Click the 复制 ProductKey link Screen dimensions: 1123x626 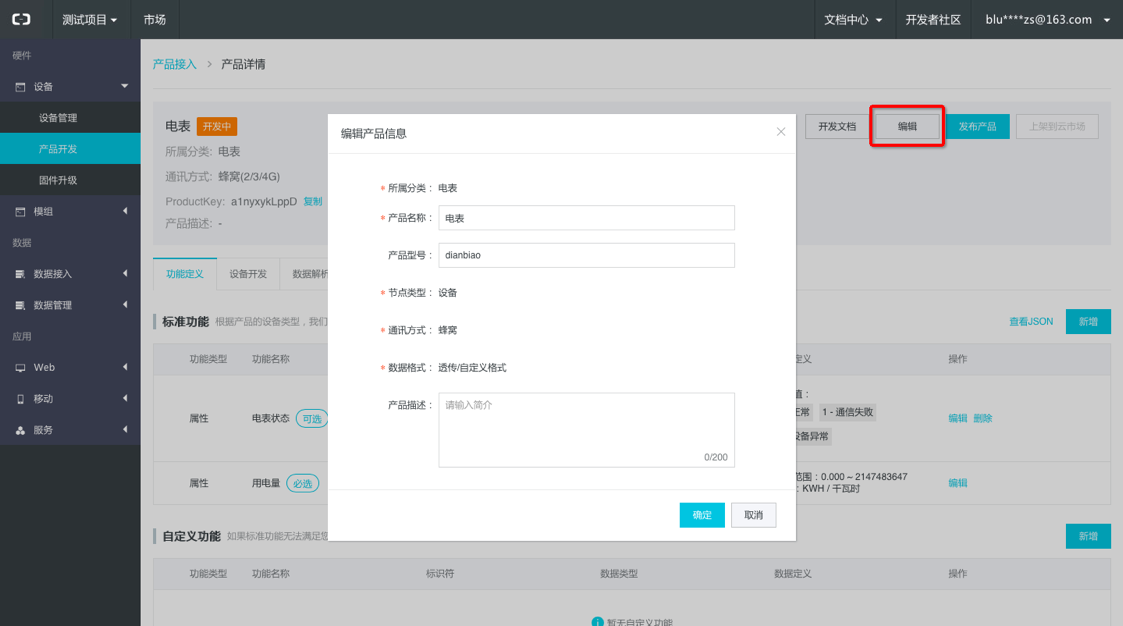(312, 201)
